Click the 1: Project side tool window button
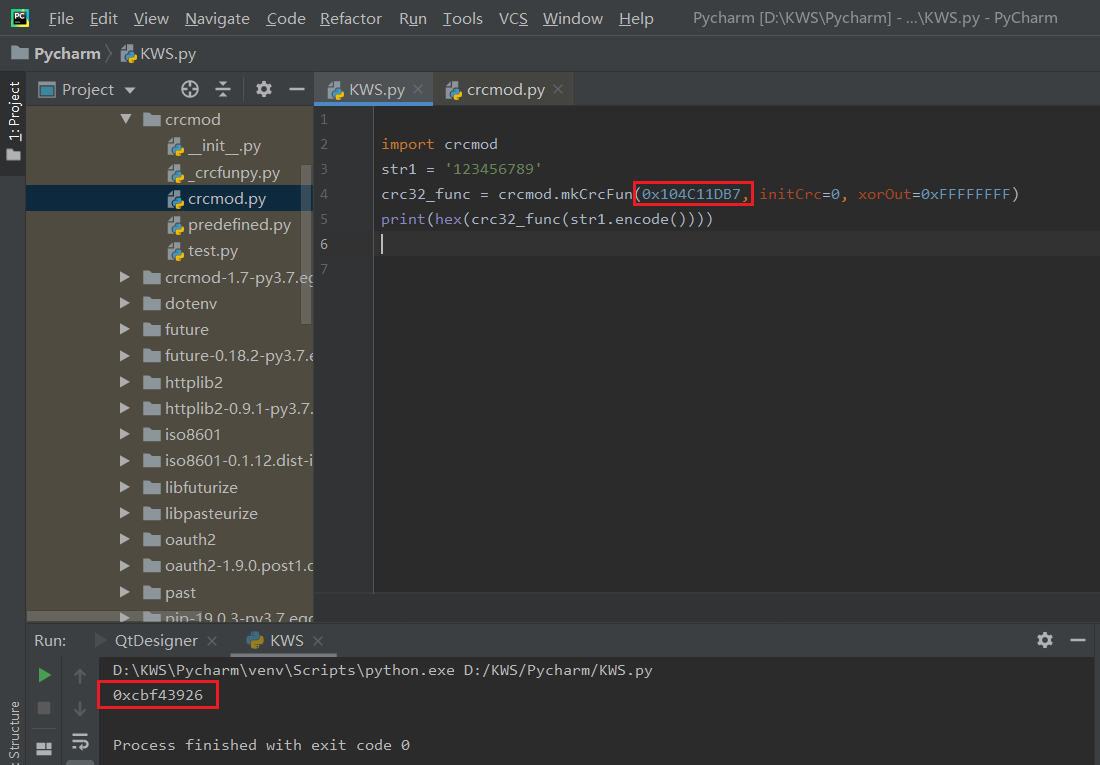 (x=13, y=121)
